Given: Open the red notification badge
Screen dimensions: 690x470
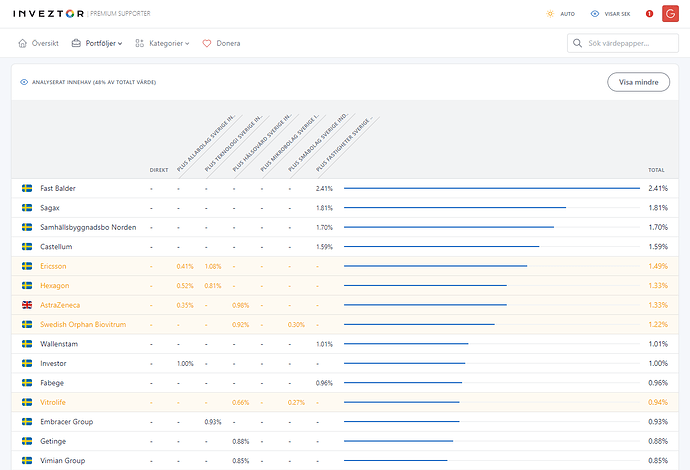Looking at the screenshot, I should [649, 14].
